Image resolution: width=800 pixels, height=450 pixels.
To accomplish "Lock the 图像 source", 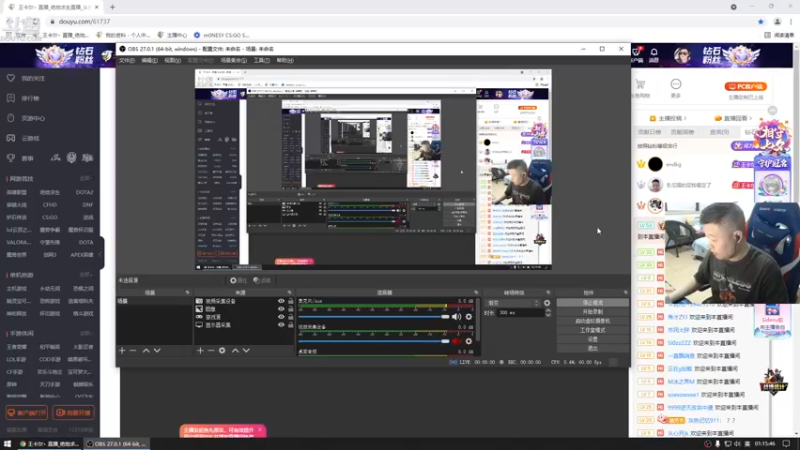I will coord(290,309).
